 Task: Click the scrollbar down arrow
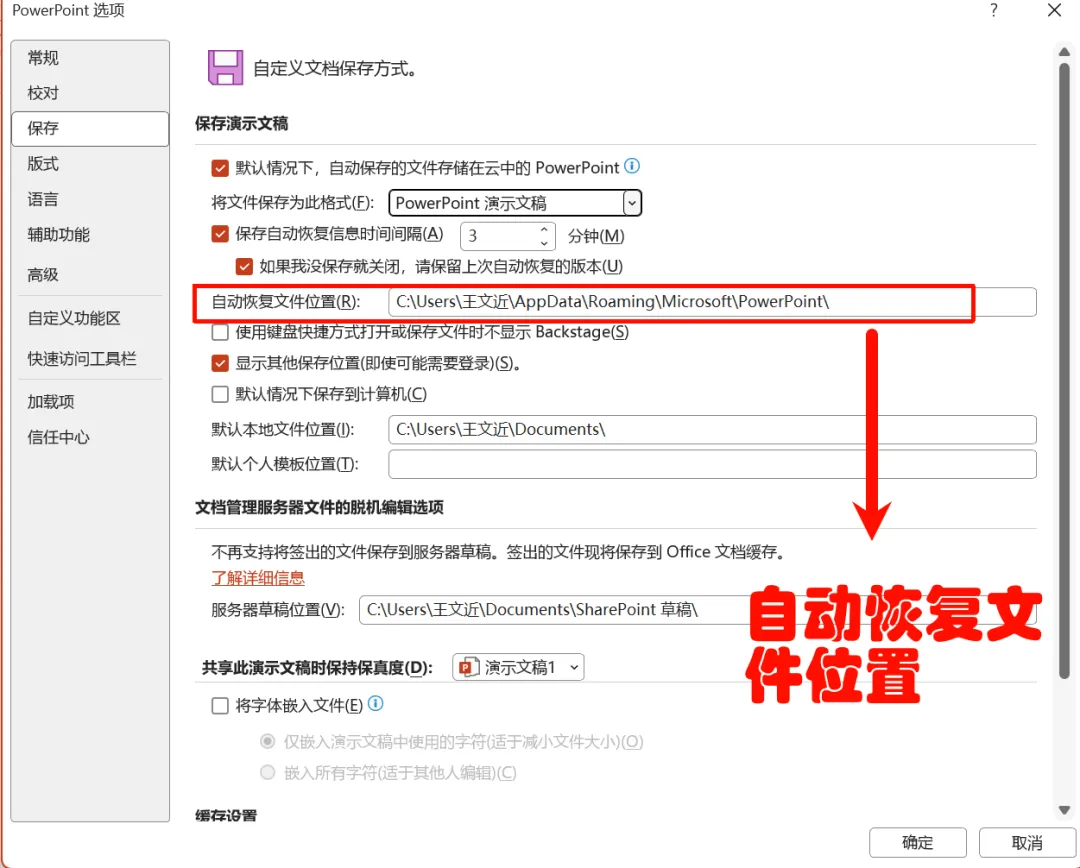(1064, 810)
